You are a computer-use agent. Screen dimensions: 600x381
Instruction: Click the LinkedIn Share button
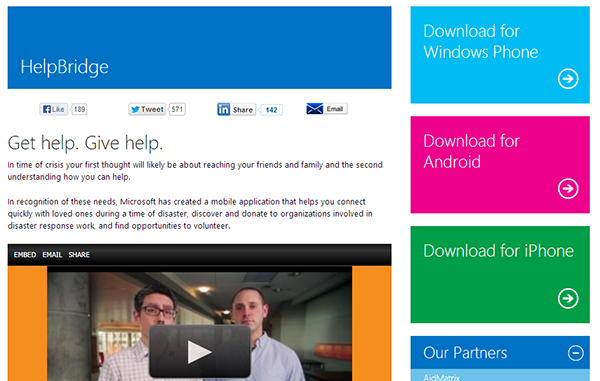(x=236, y=110)
